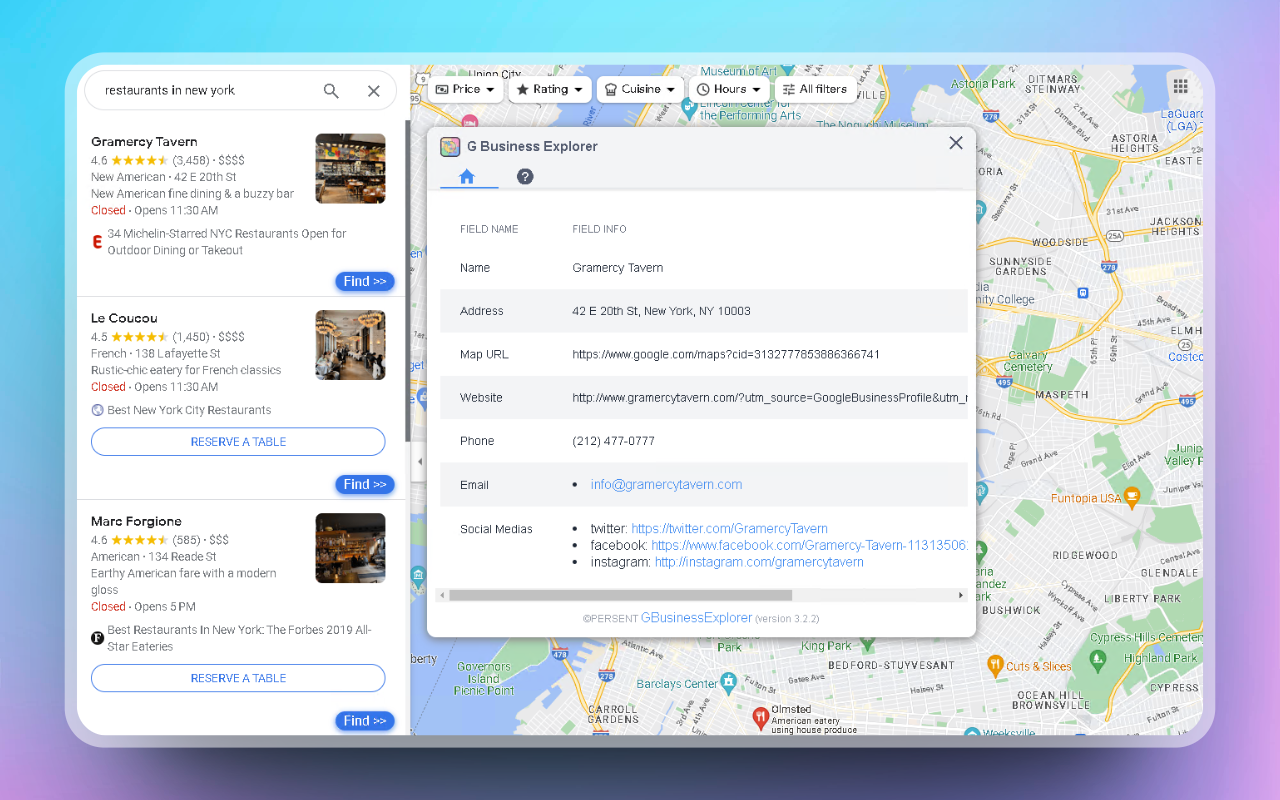Click the Eater logo next to the Michelin article
The height and width of the screenshot is (800, 1280).
tap(97, 241)
